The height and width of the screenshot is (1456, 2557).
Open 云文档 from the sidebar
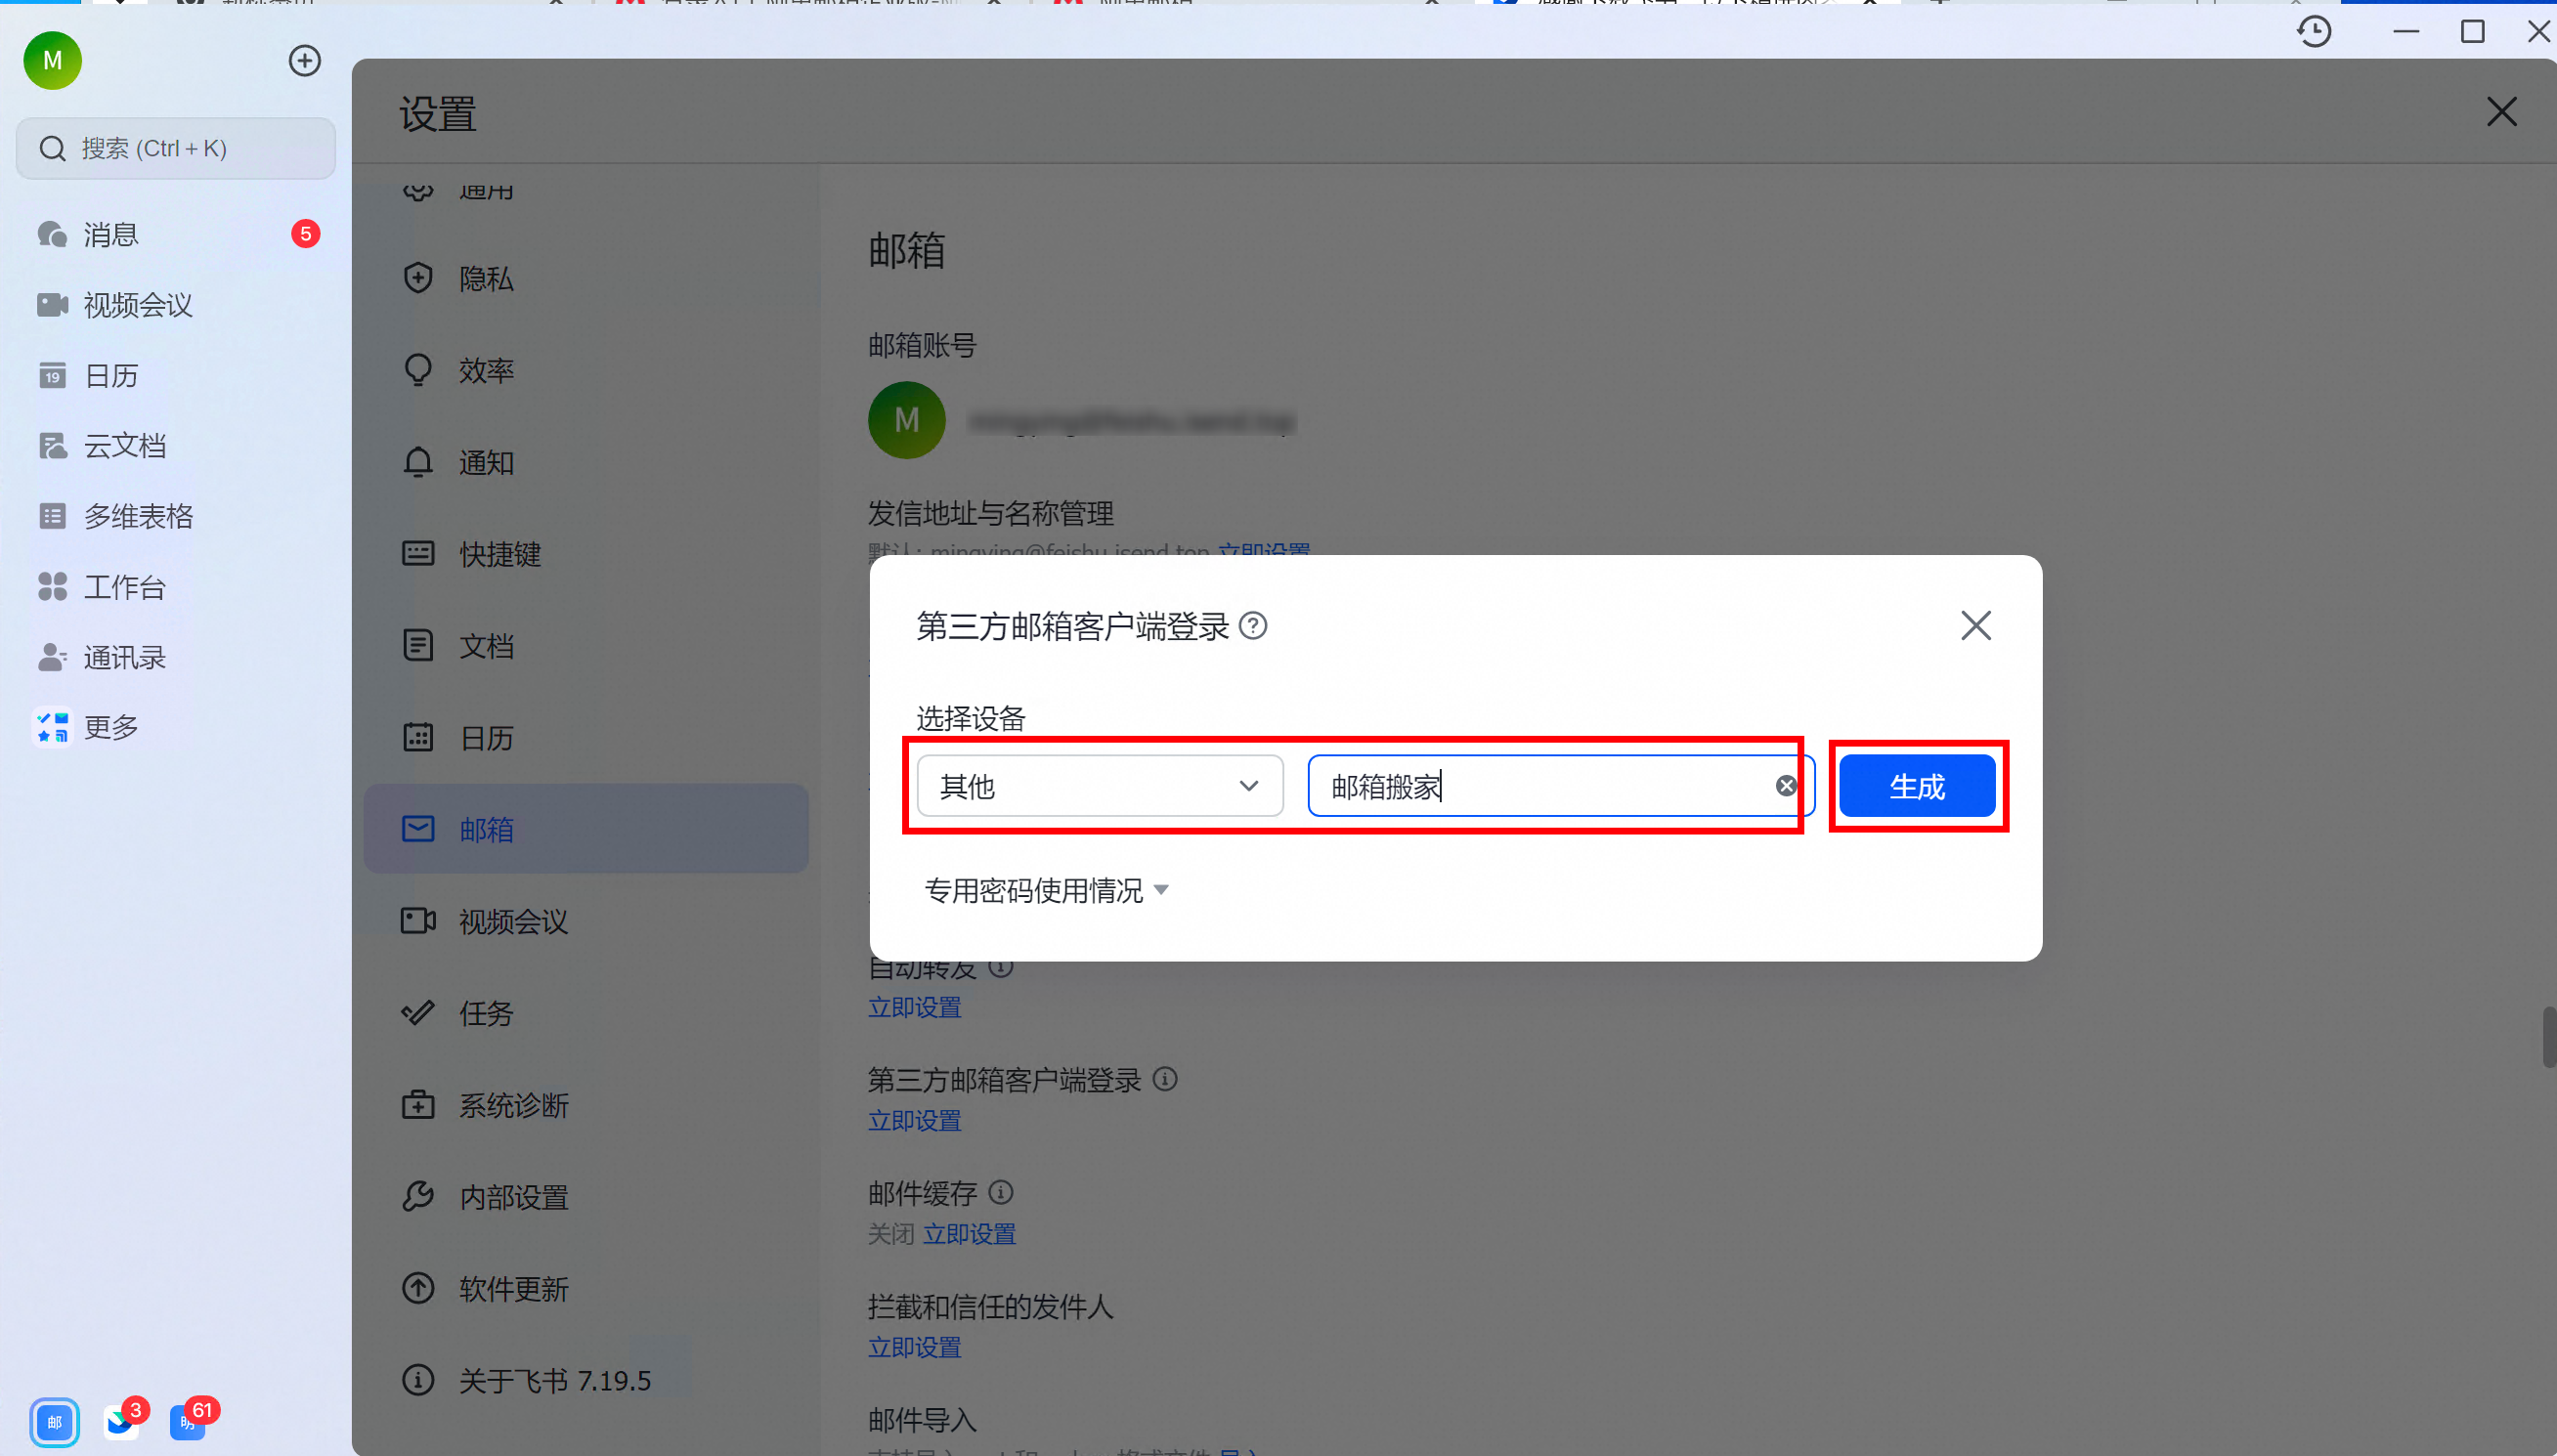coord(124,446)
